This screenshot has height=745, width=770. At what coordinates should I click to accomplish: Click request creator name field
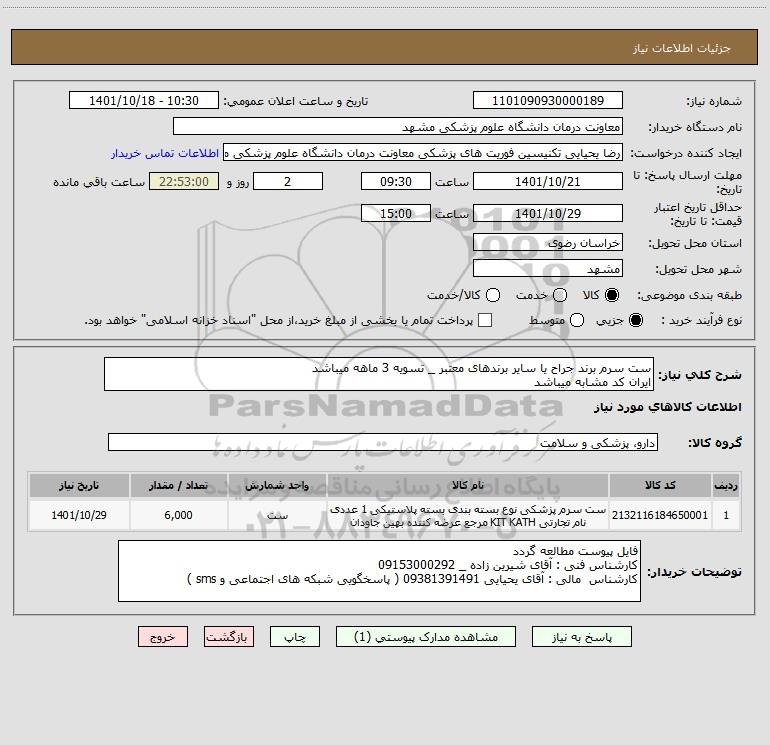coord(423,152)
